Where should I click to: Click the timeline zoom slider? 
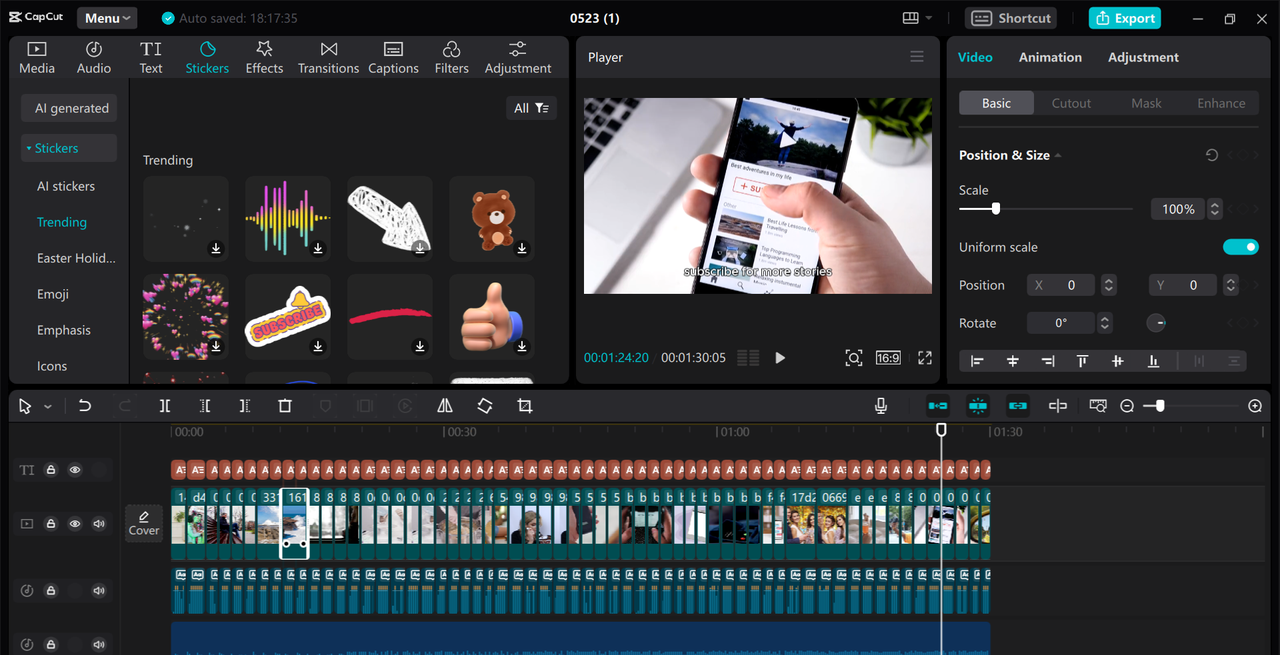coord(1160,406)
